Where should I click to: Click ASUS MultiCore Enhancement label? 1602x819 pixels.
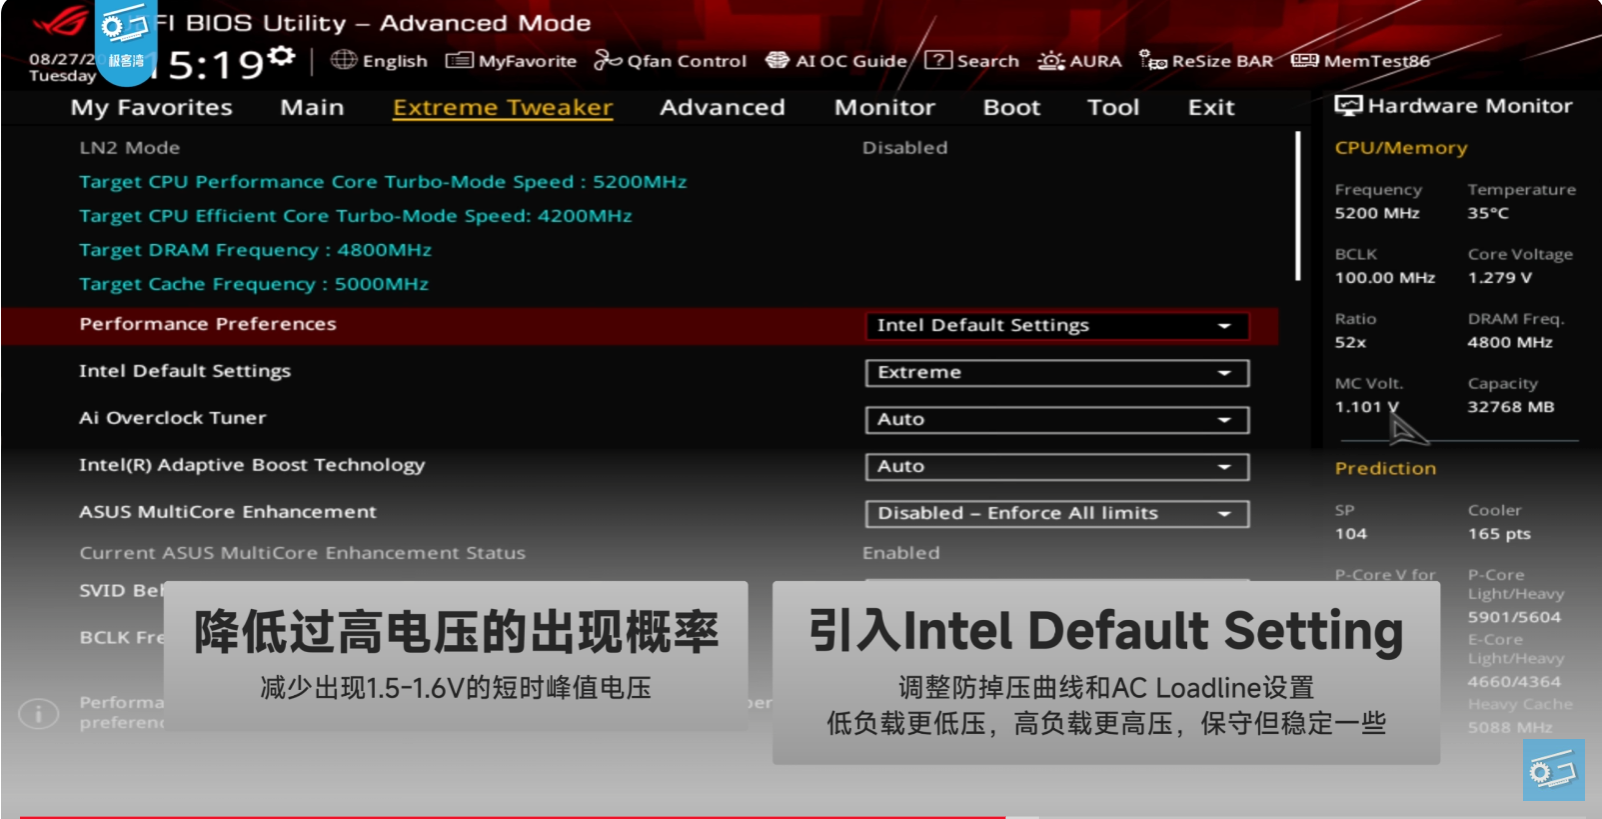228,512
